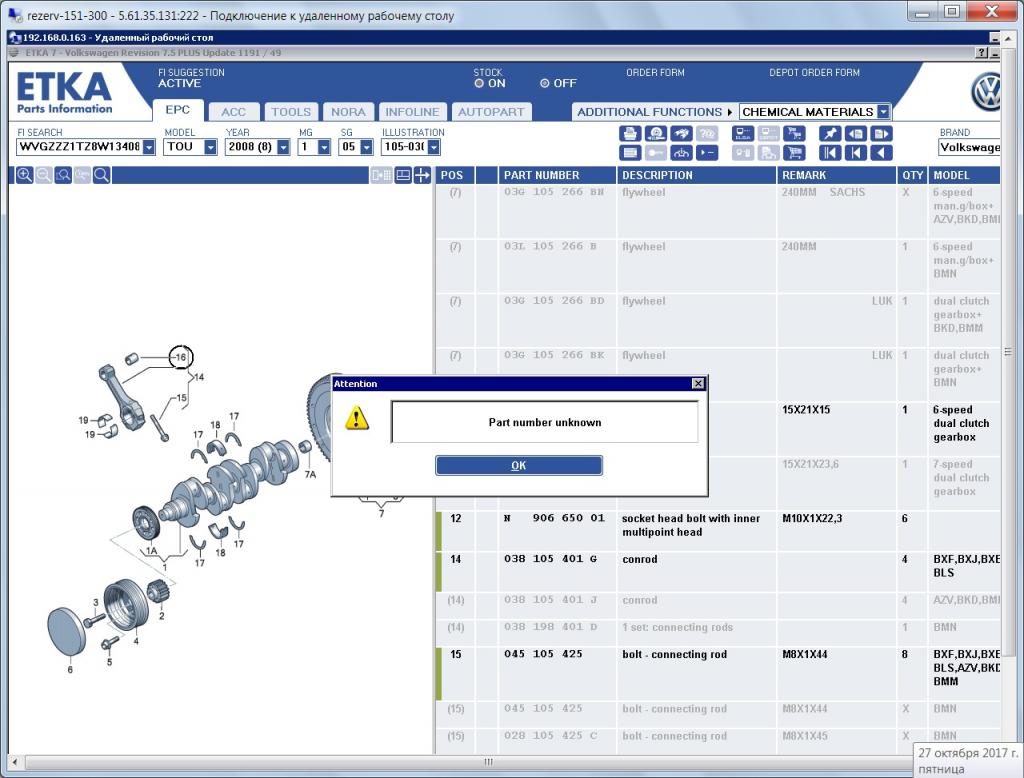Open the ORDER FORM link
1024x778 pixels.
click(655, 73)
